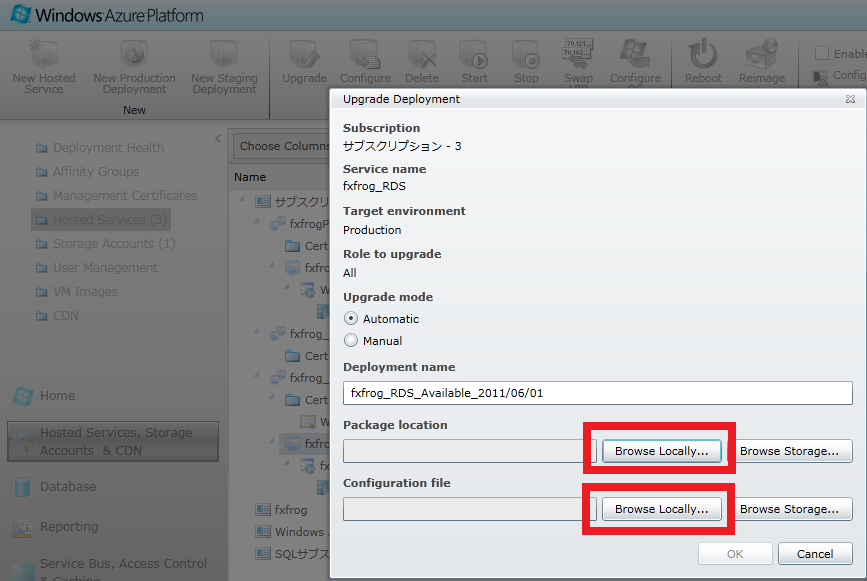Collapse the サブスクリ subscription tree node

(x=242, y=201)
